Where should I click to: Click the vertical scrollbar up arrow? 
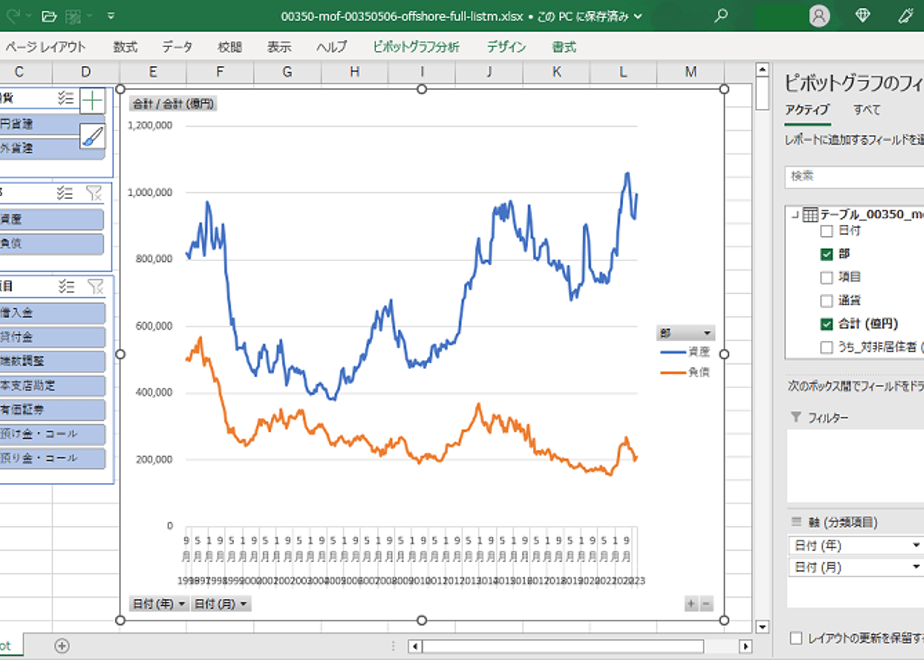(762, 70)
